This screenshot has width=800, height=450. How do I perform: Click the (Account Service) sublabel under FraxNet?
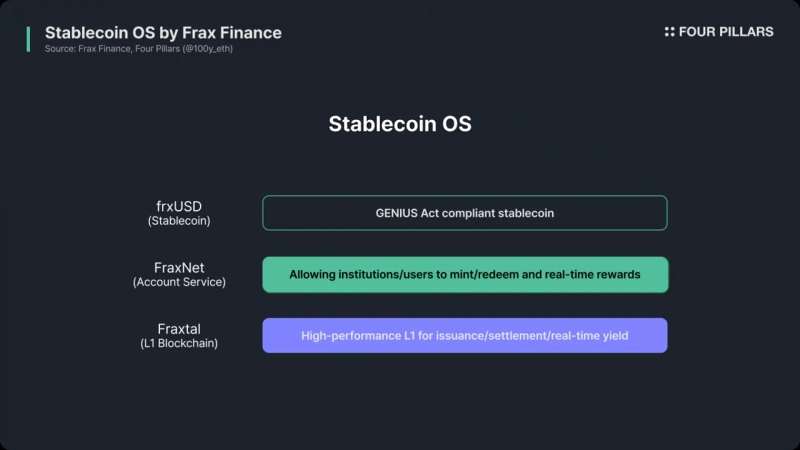pyautogui.click(x=180, y=282)
